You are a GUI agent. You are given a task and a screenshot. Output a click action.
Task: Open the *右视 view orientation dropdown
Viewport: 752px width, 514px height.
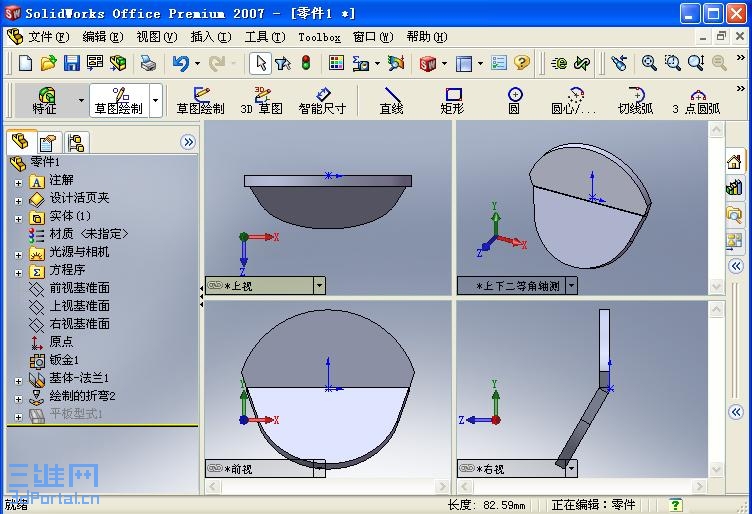coord(571,468)
